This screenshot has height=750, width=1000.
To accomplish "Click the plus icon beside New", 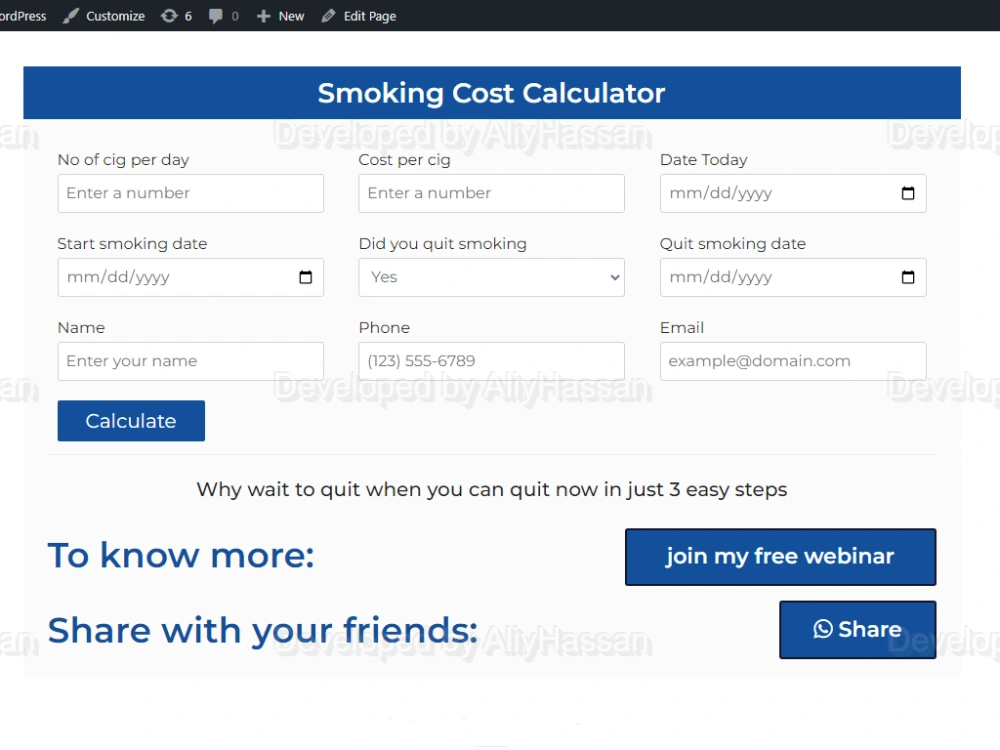I will (x=263, y=16).
